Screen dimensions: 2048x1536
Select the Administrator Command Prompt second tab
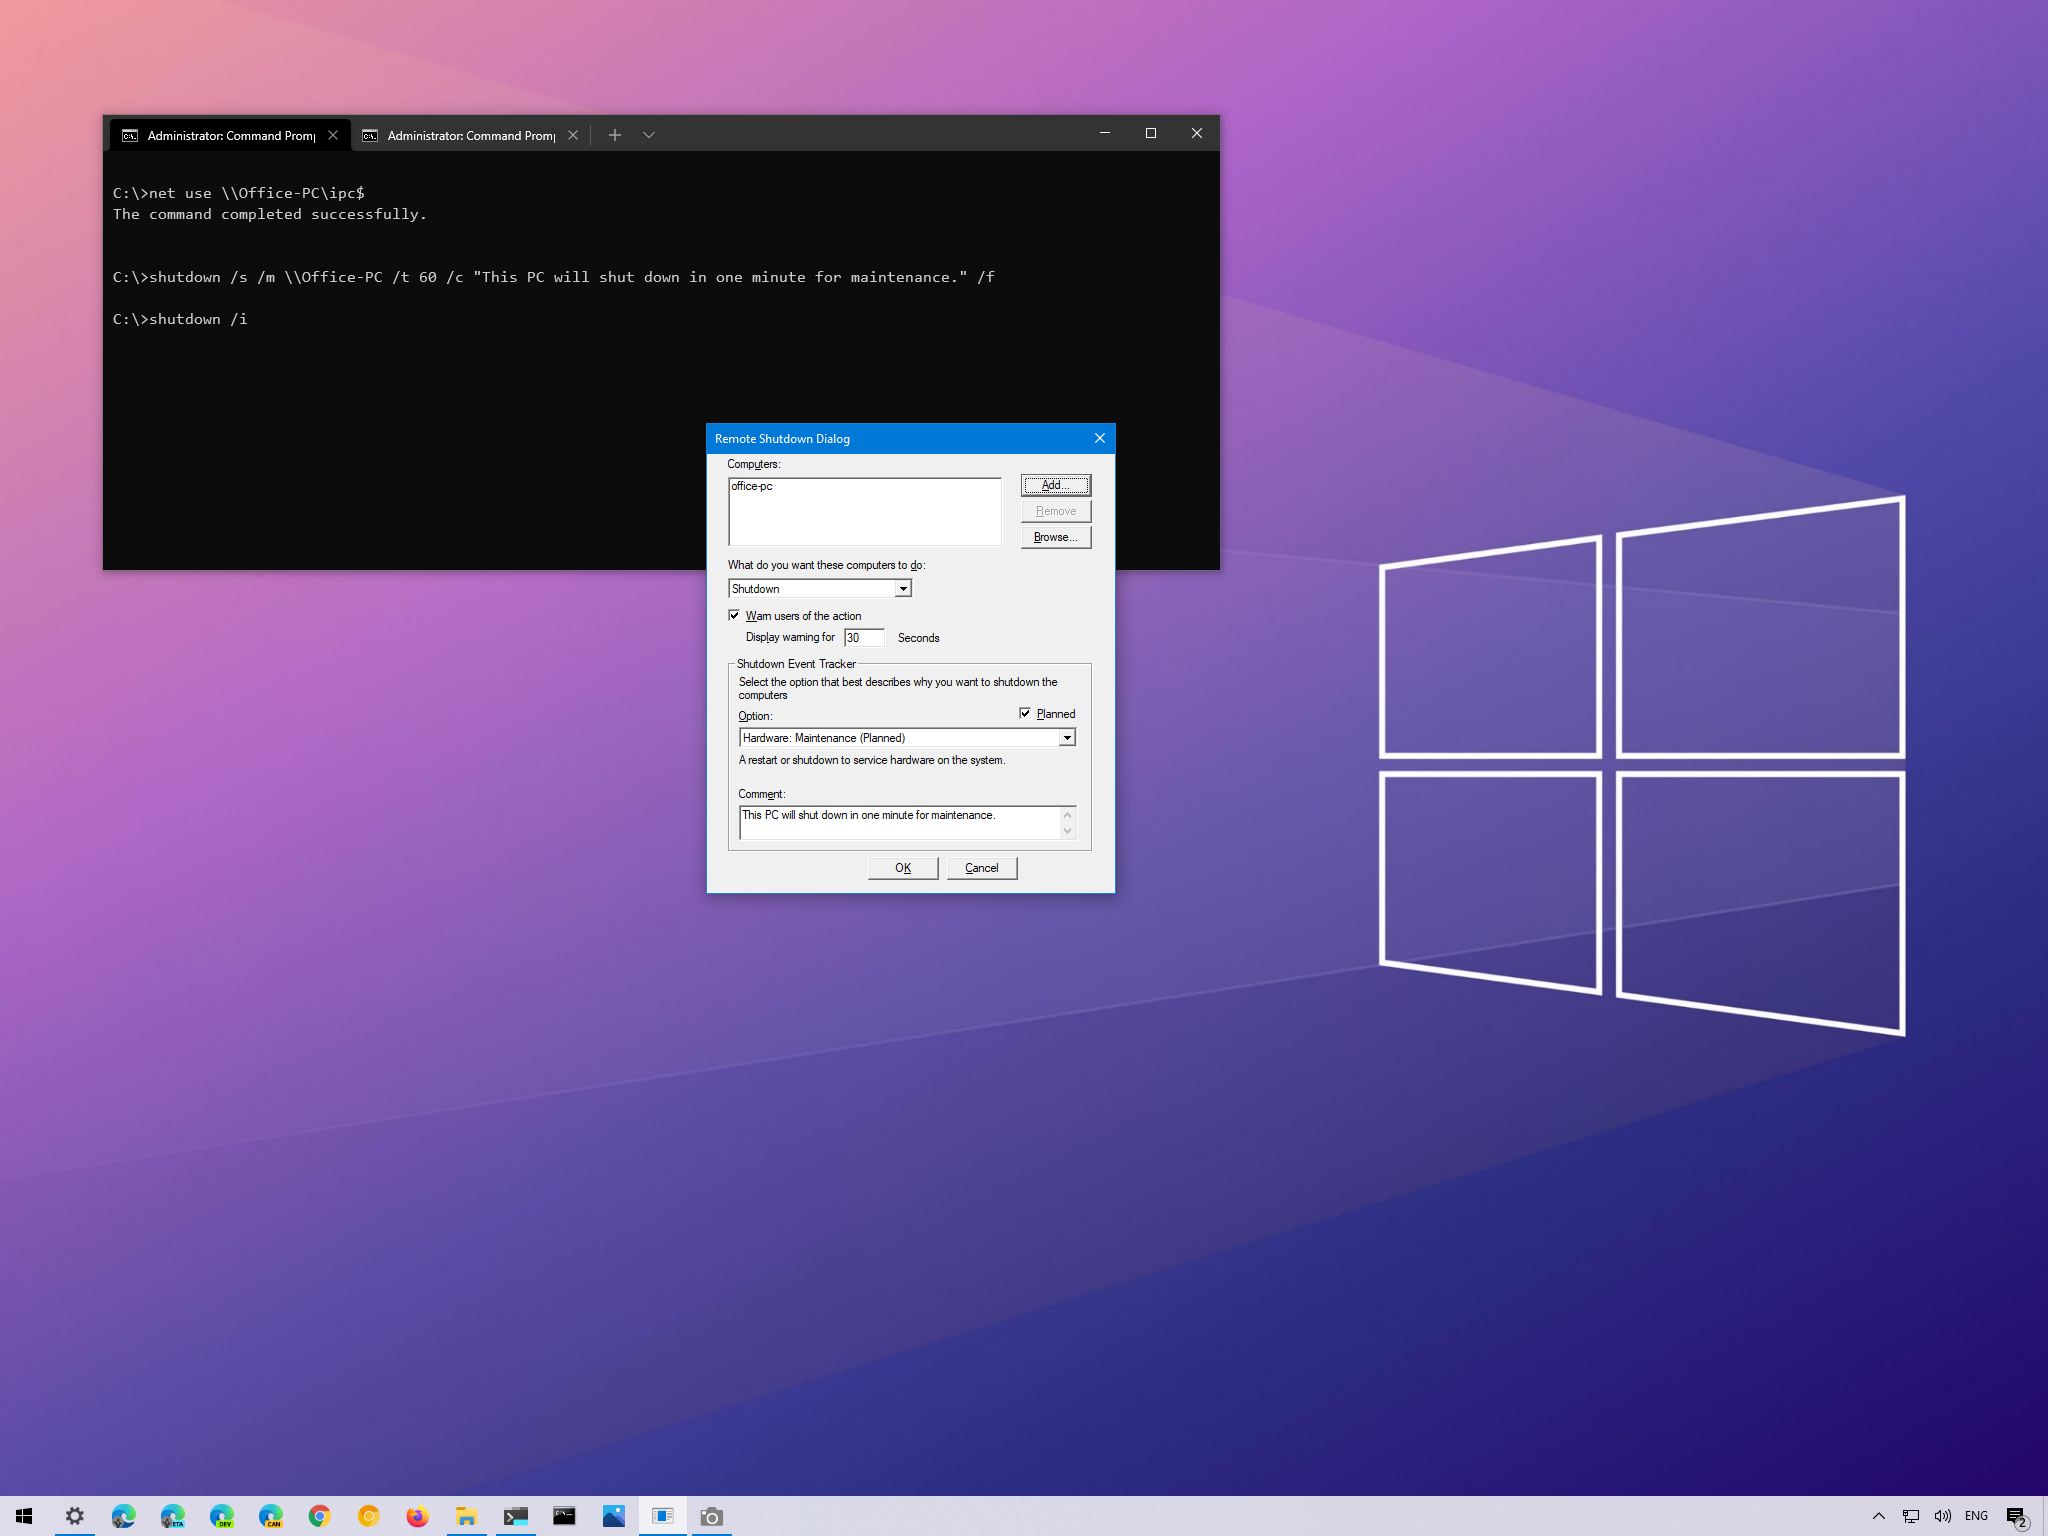pos(468,134)
